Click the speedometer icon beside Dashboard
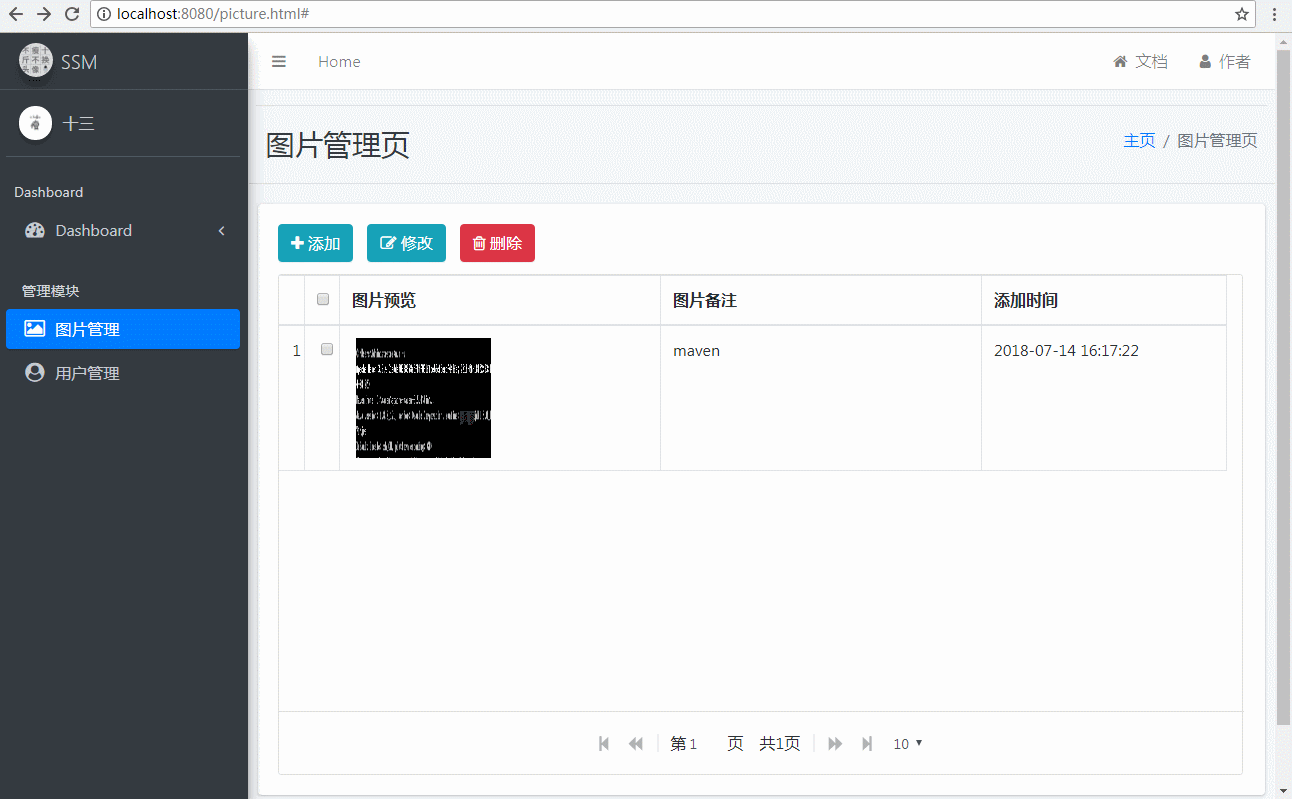Image resolution: width=1292 pixels, height=799 pixels. (36, 230)
